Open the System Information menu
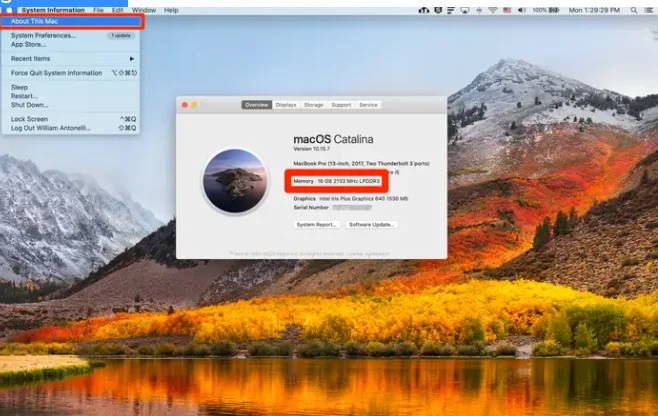This screenshot has height=416, width=658. pyautogui.click(x=53, y=10)
